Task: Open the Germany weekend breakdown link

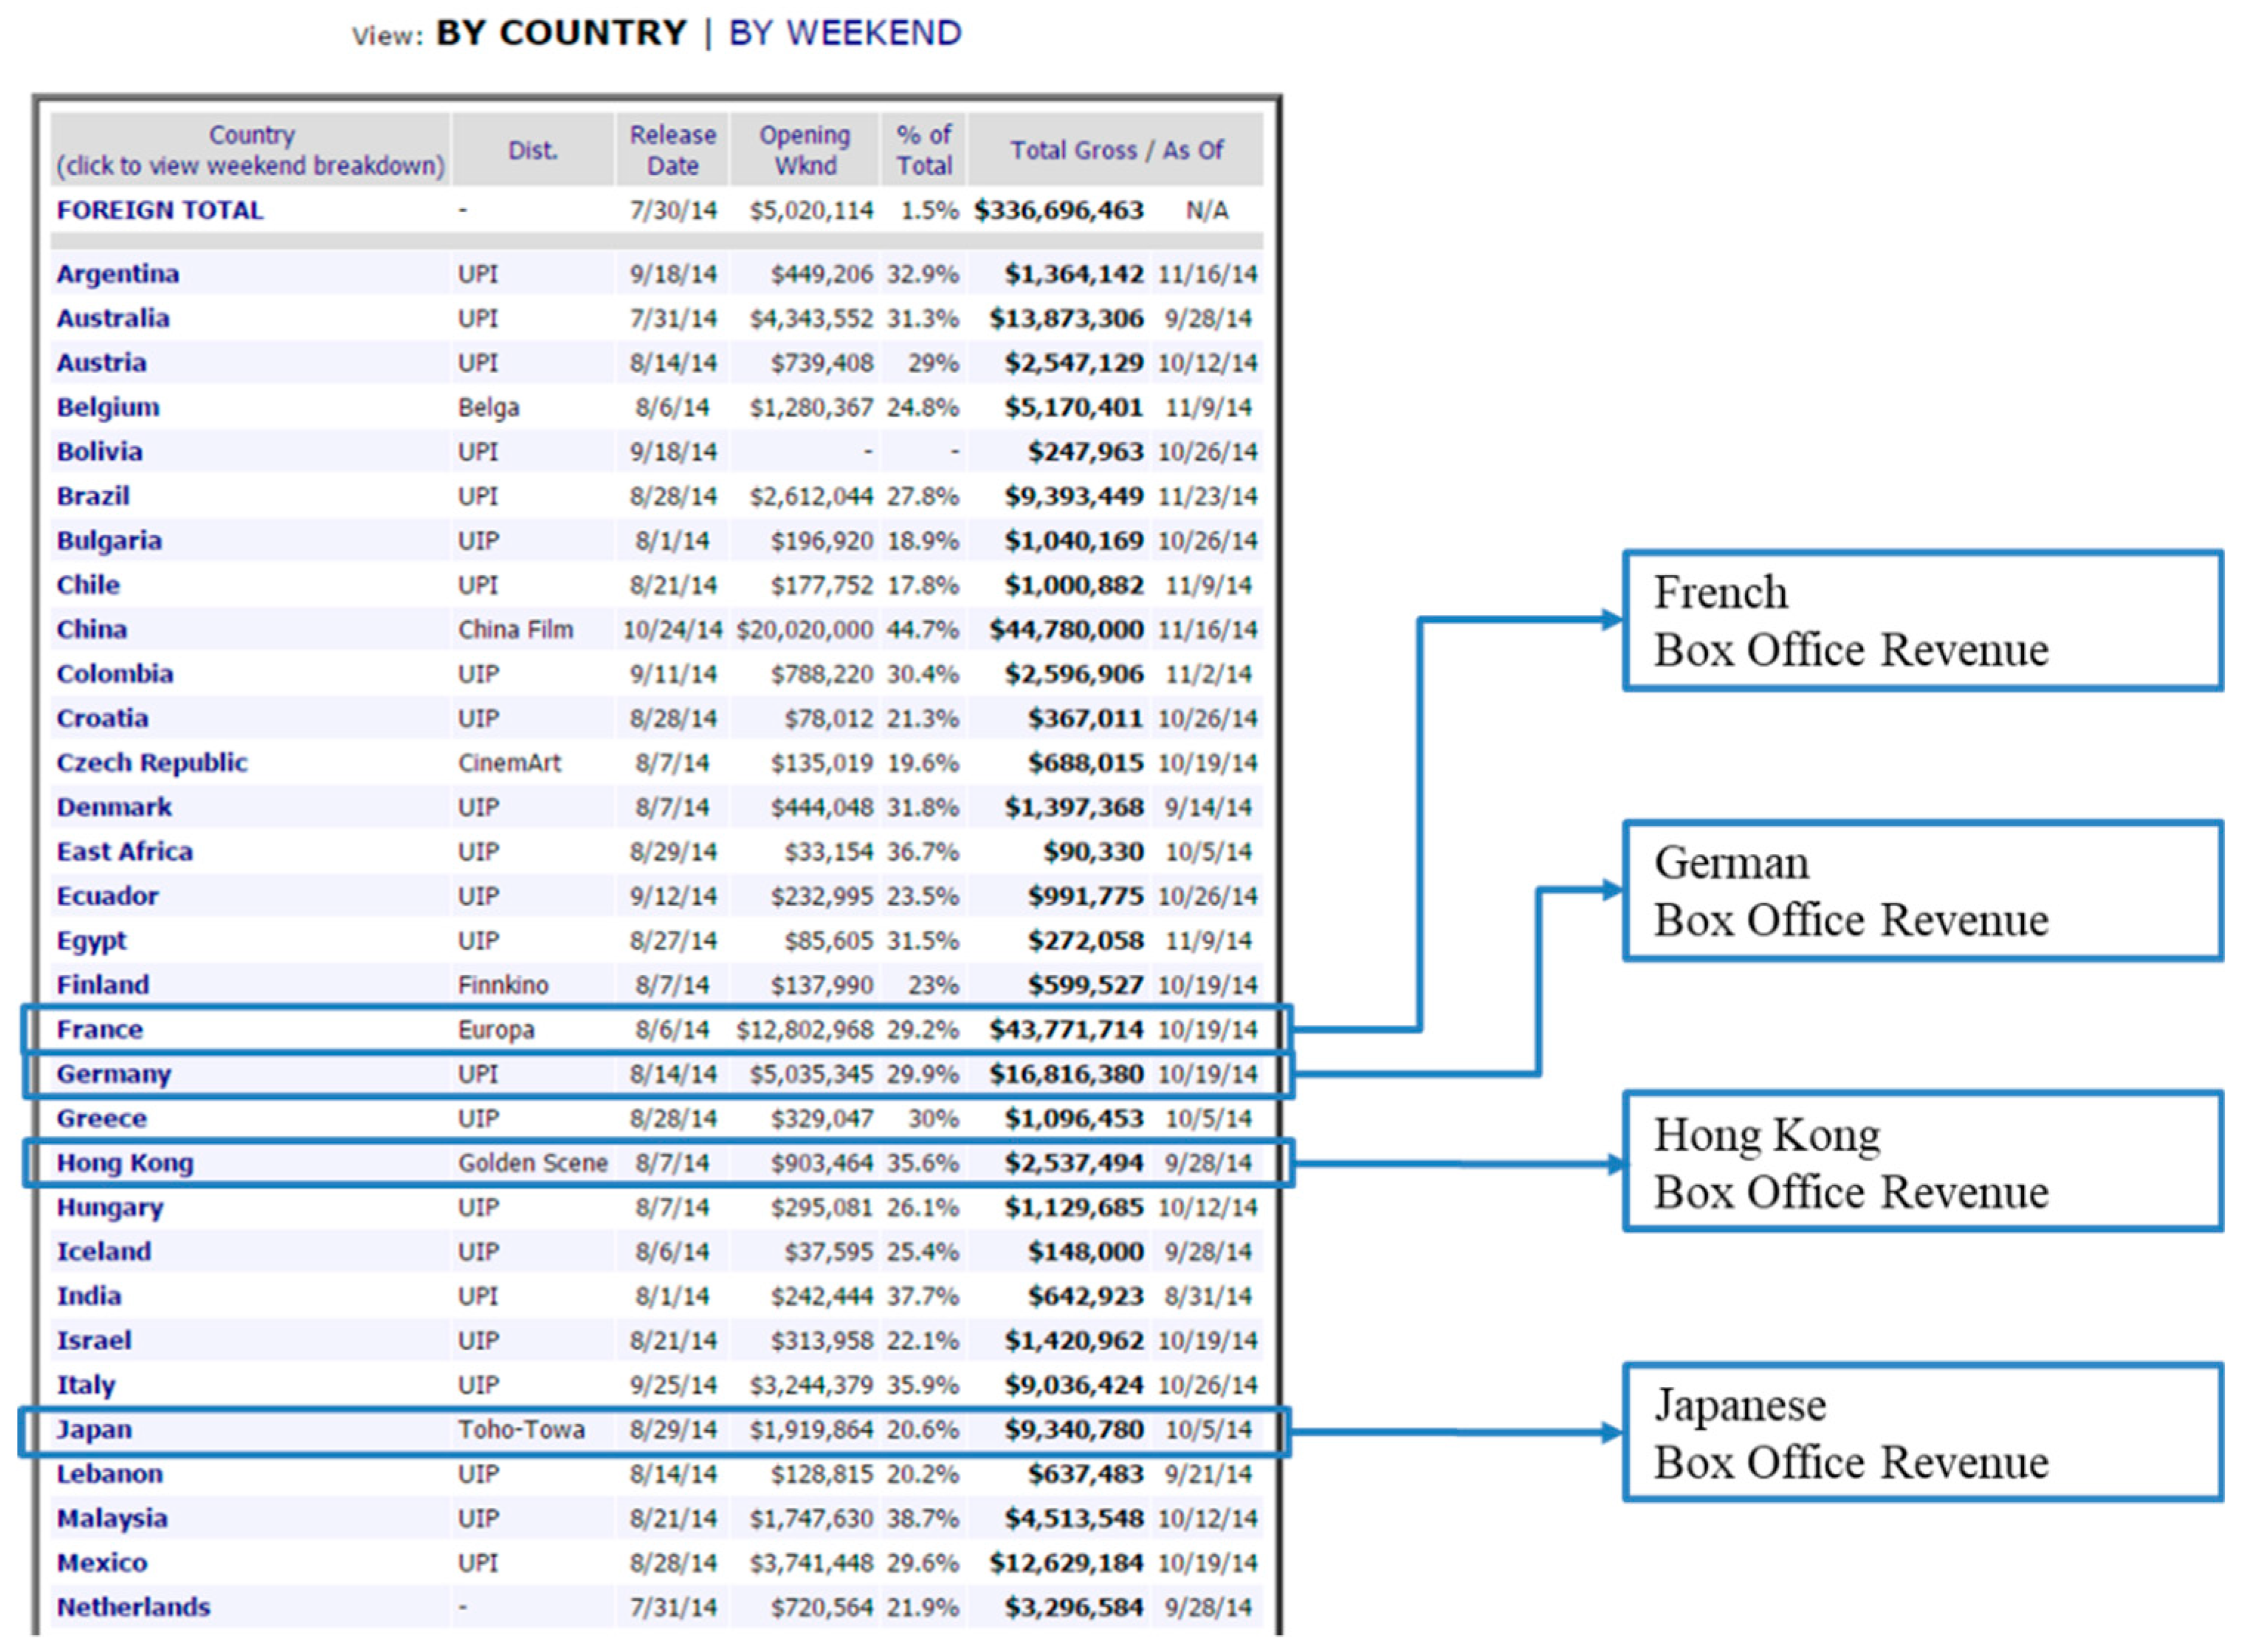Action: click(x=114, y=1074)
